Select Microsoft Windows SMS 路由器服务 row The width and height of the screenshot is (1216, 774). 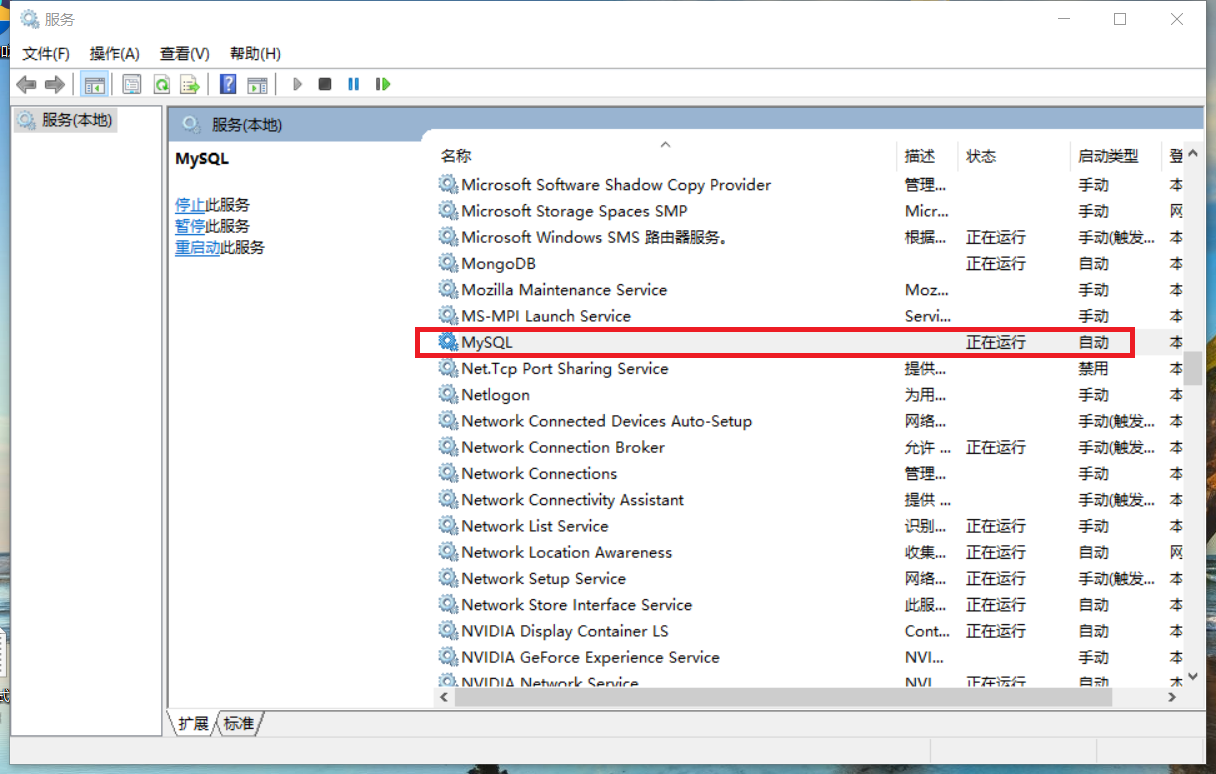tap(808, 237)
